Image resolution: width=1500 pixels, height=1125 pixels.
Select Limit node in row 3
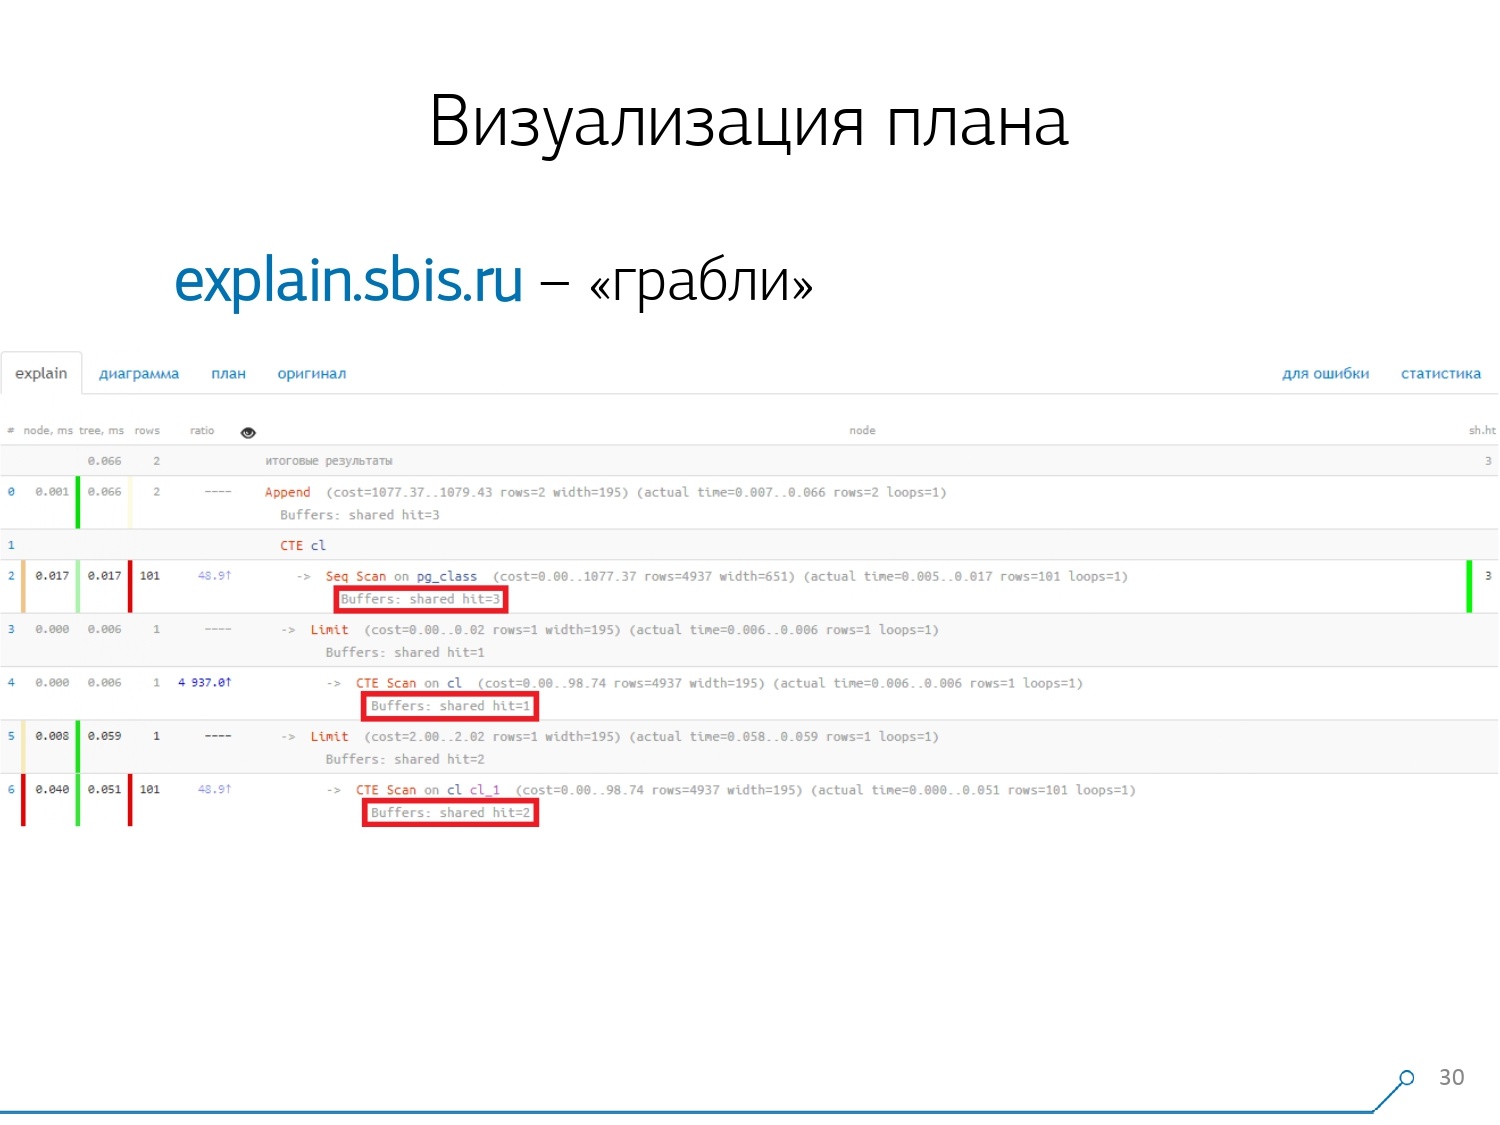coord(329,630)
